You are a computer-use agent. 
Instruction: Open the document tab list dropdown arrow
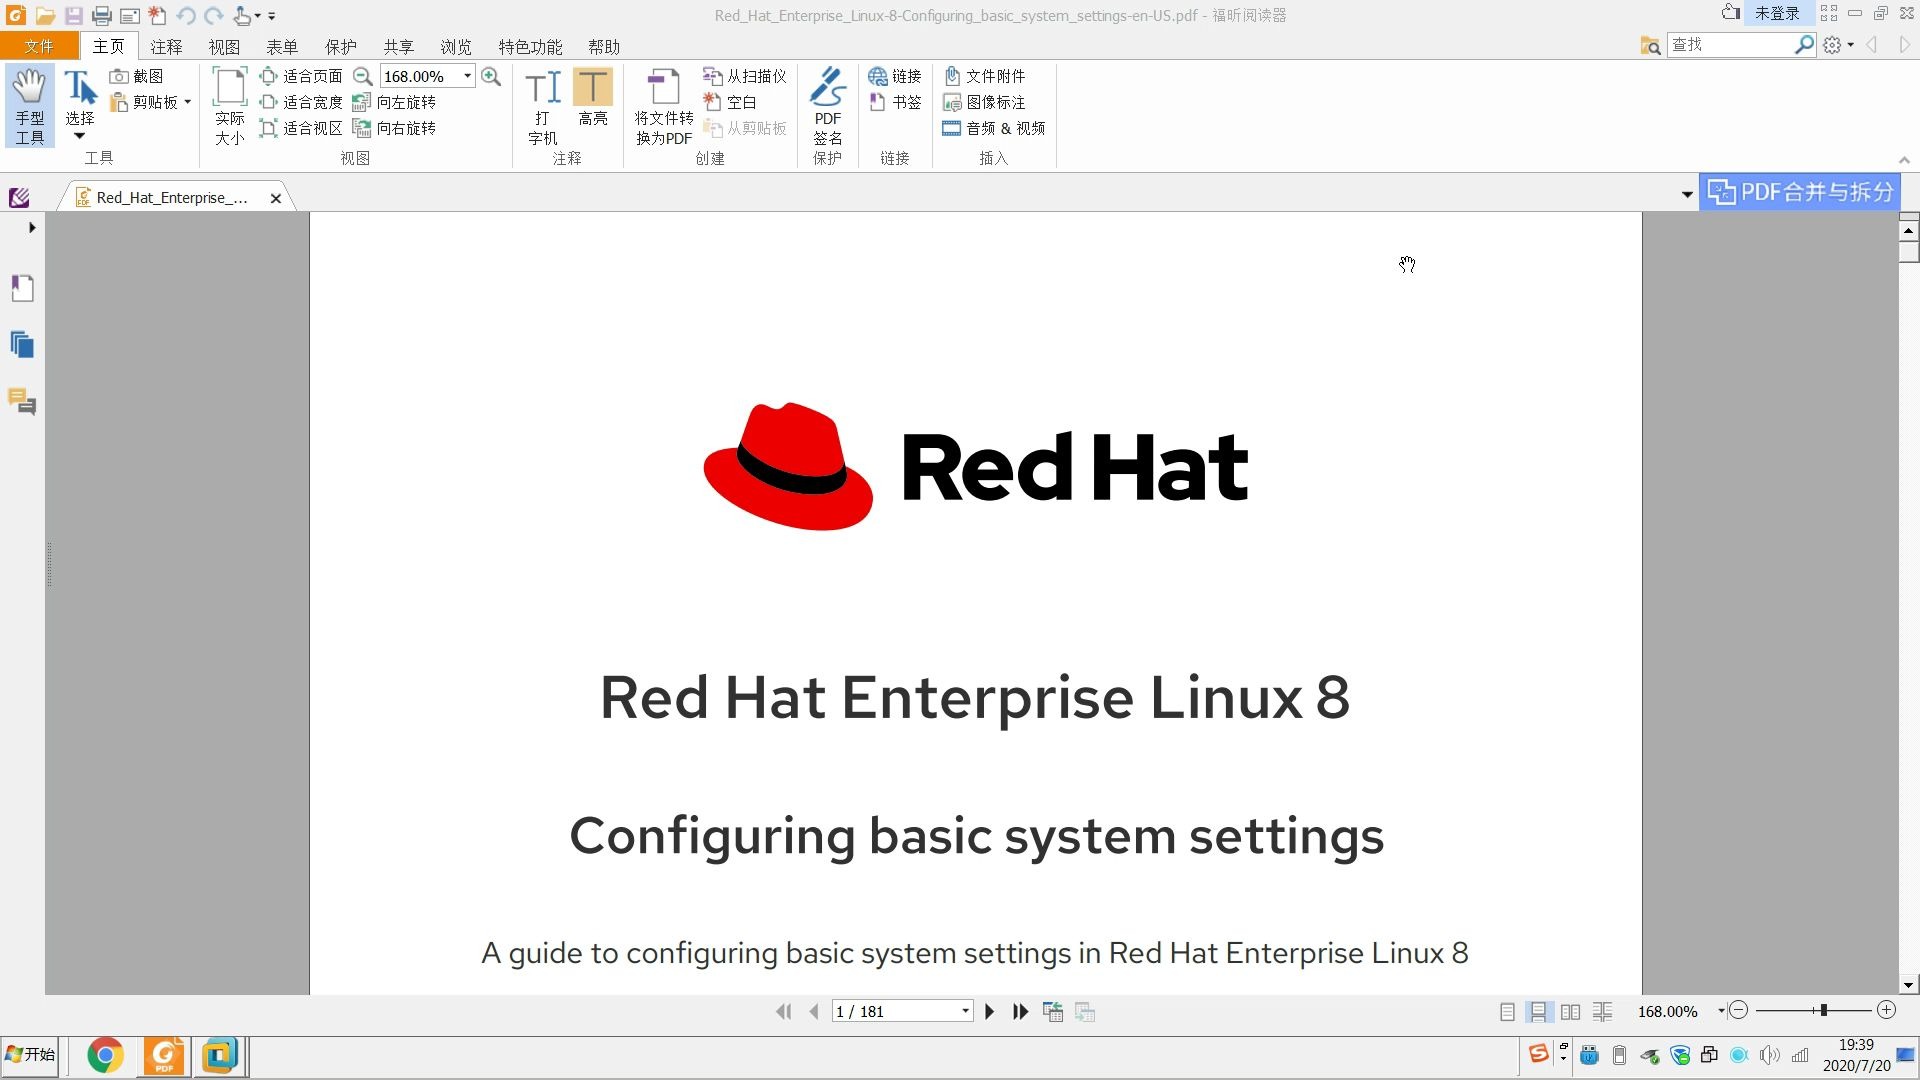click(1687, 194)
